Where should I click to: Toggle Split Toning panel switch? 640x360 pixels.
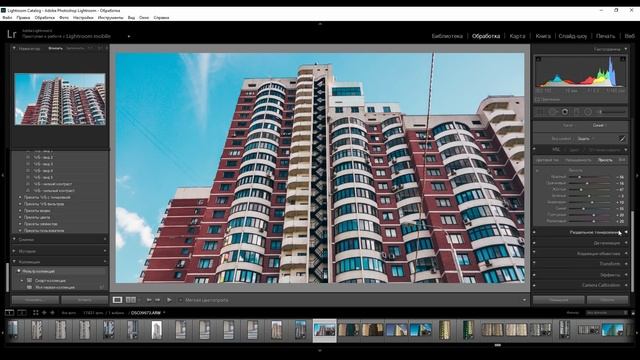pyautogui.click(x=535, y=232)
